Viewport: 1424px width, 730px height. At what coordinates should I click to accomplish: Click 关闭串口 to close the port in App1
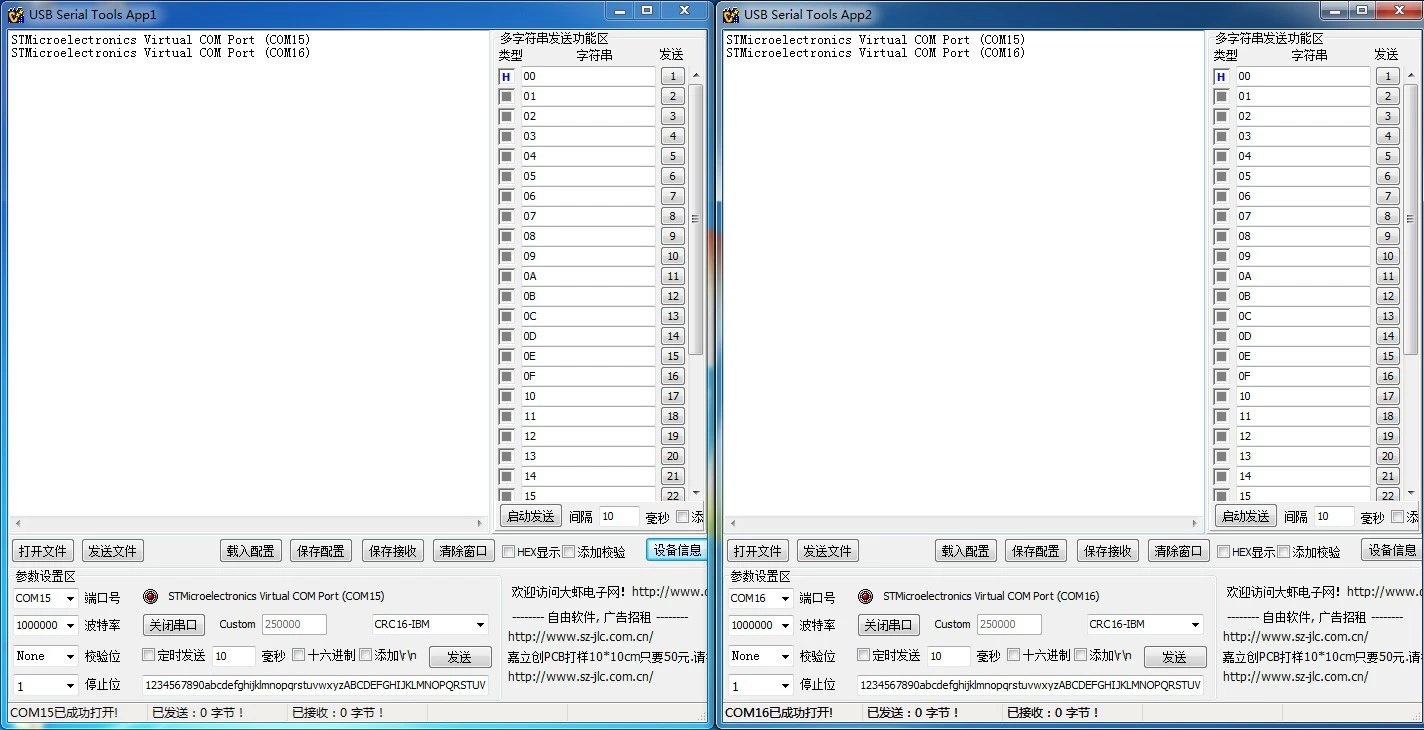[174, 625]
